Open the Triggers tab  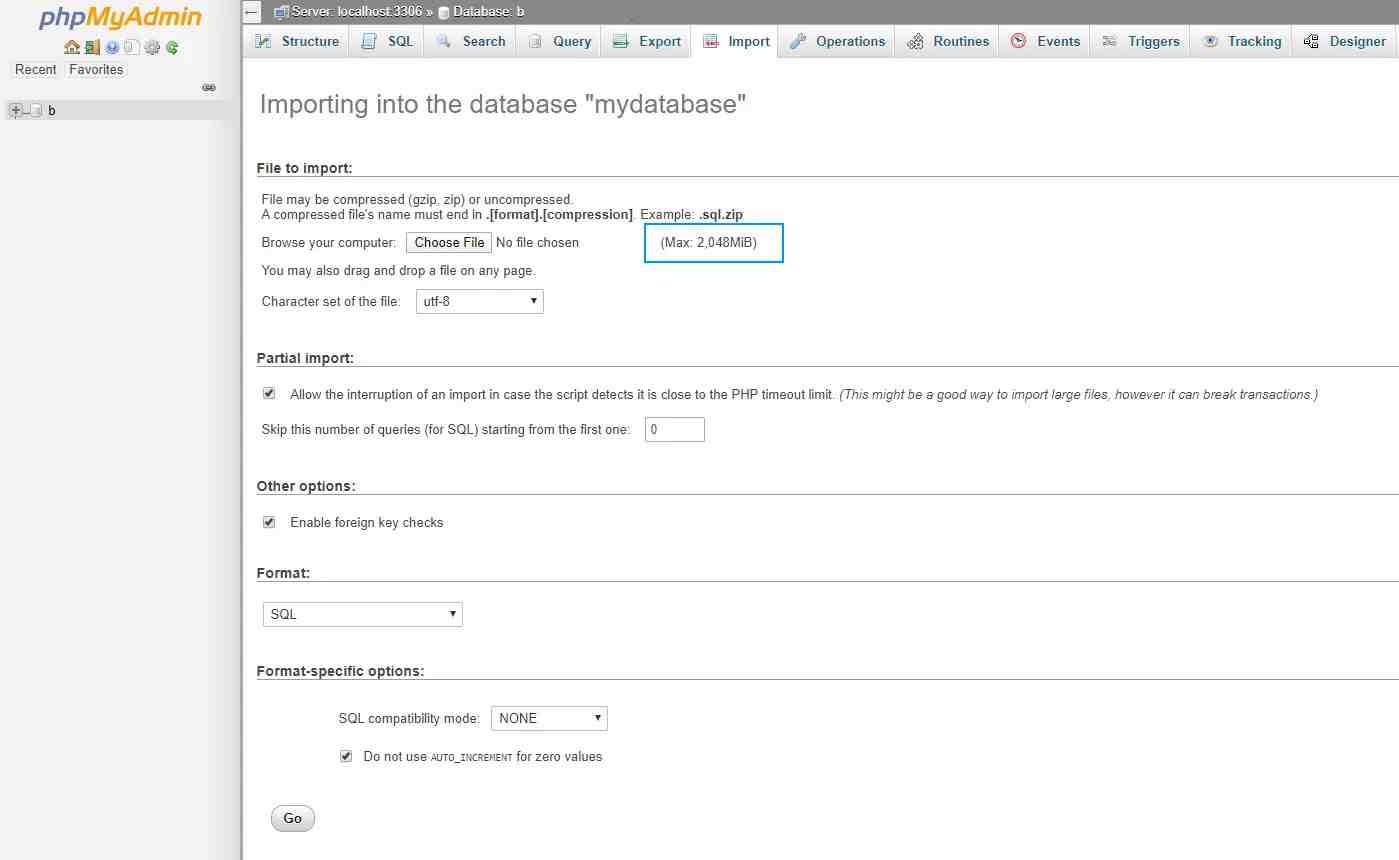coord(1141,41)
